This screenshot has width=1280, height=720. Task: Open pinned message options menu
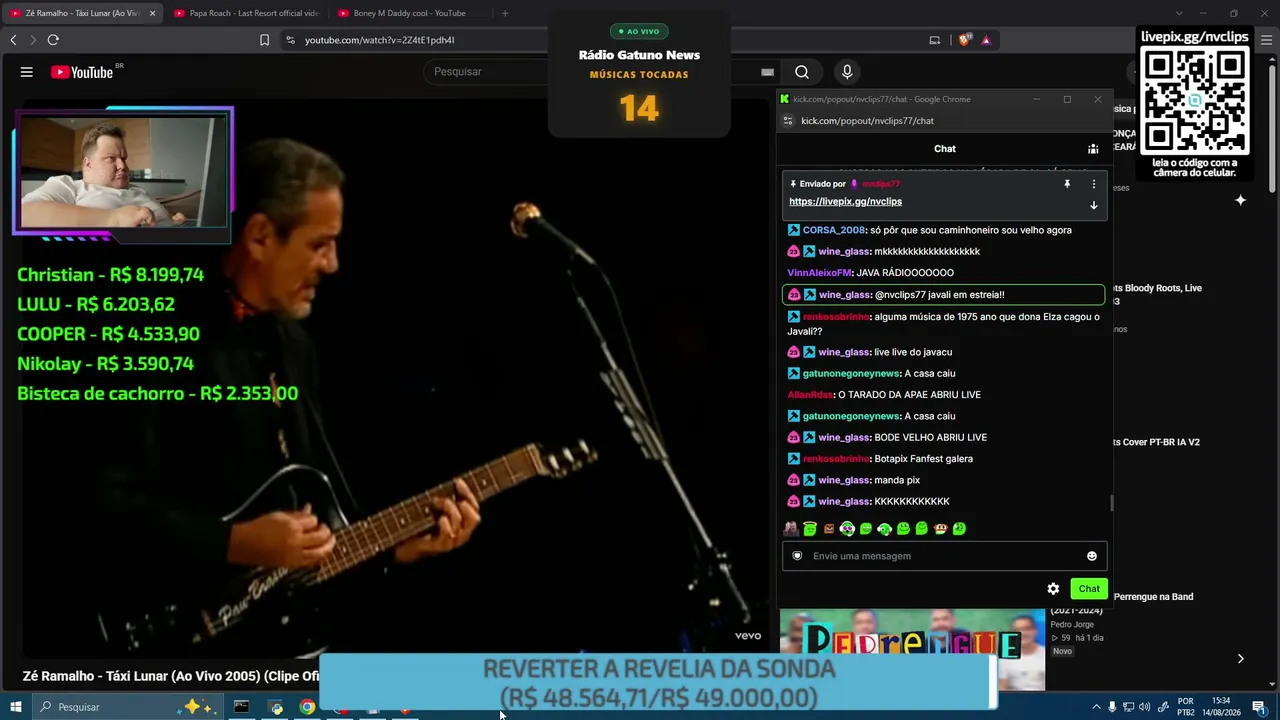(1093, 184)
